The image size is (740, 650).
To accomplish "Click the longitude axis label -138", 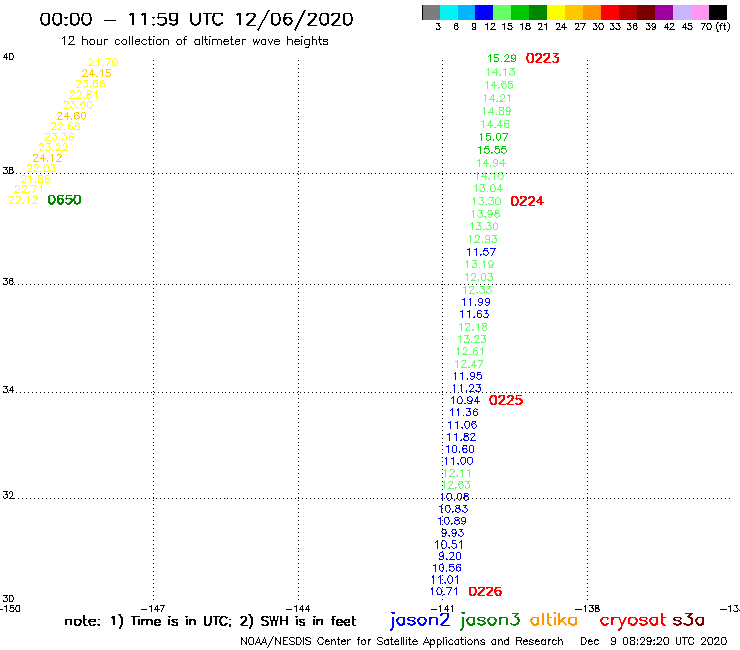I will [x=588, y=608].
